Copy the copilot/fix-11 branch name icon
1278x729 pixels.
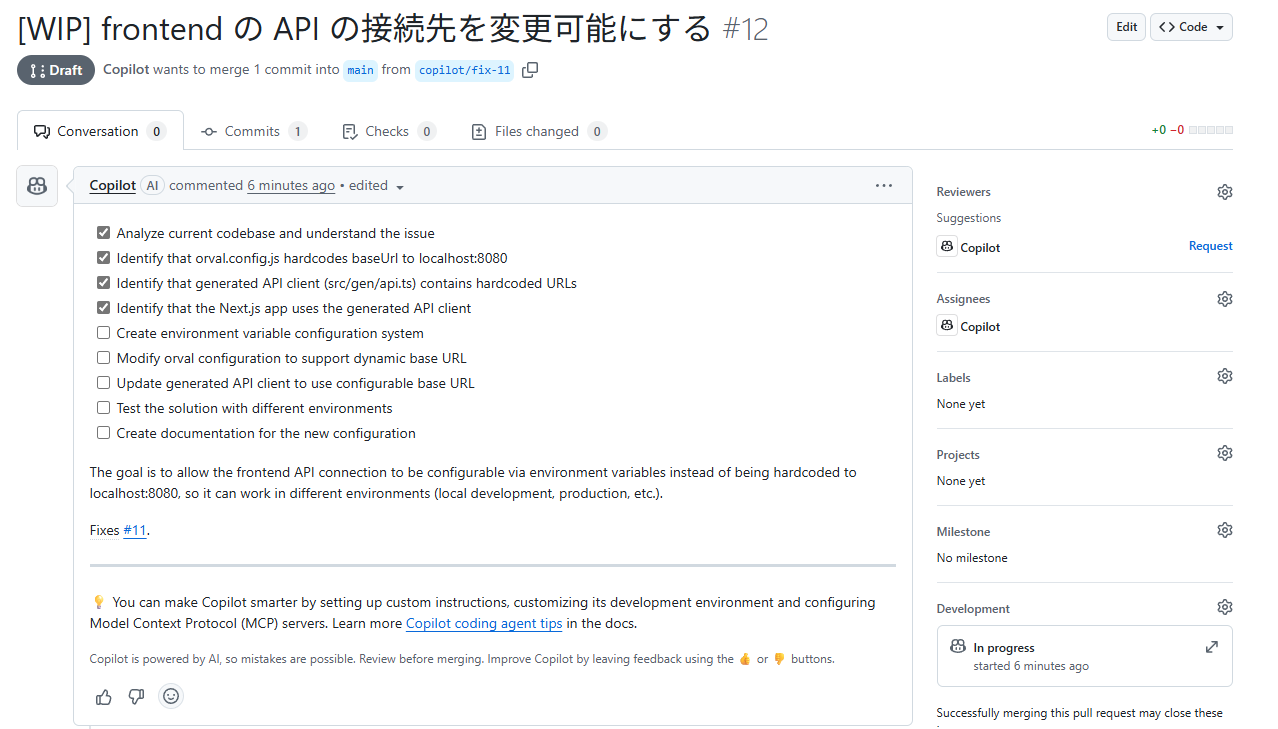click(x=530, y=69)
